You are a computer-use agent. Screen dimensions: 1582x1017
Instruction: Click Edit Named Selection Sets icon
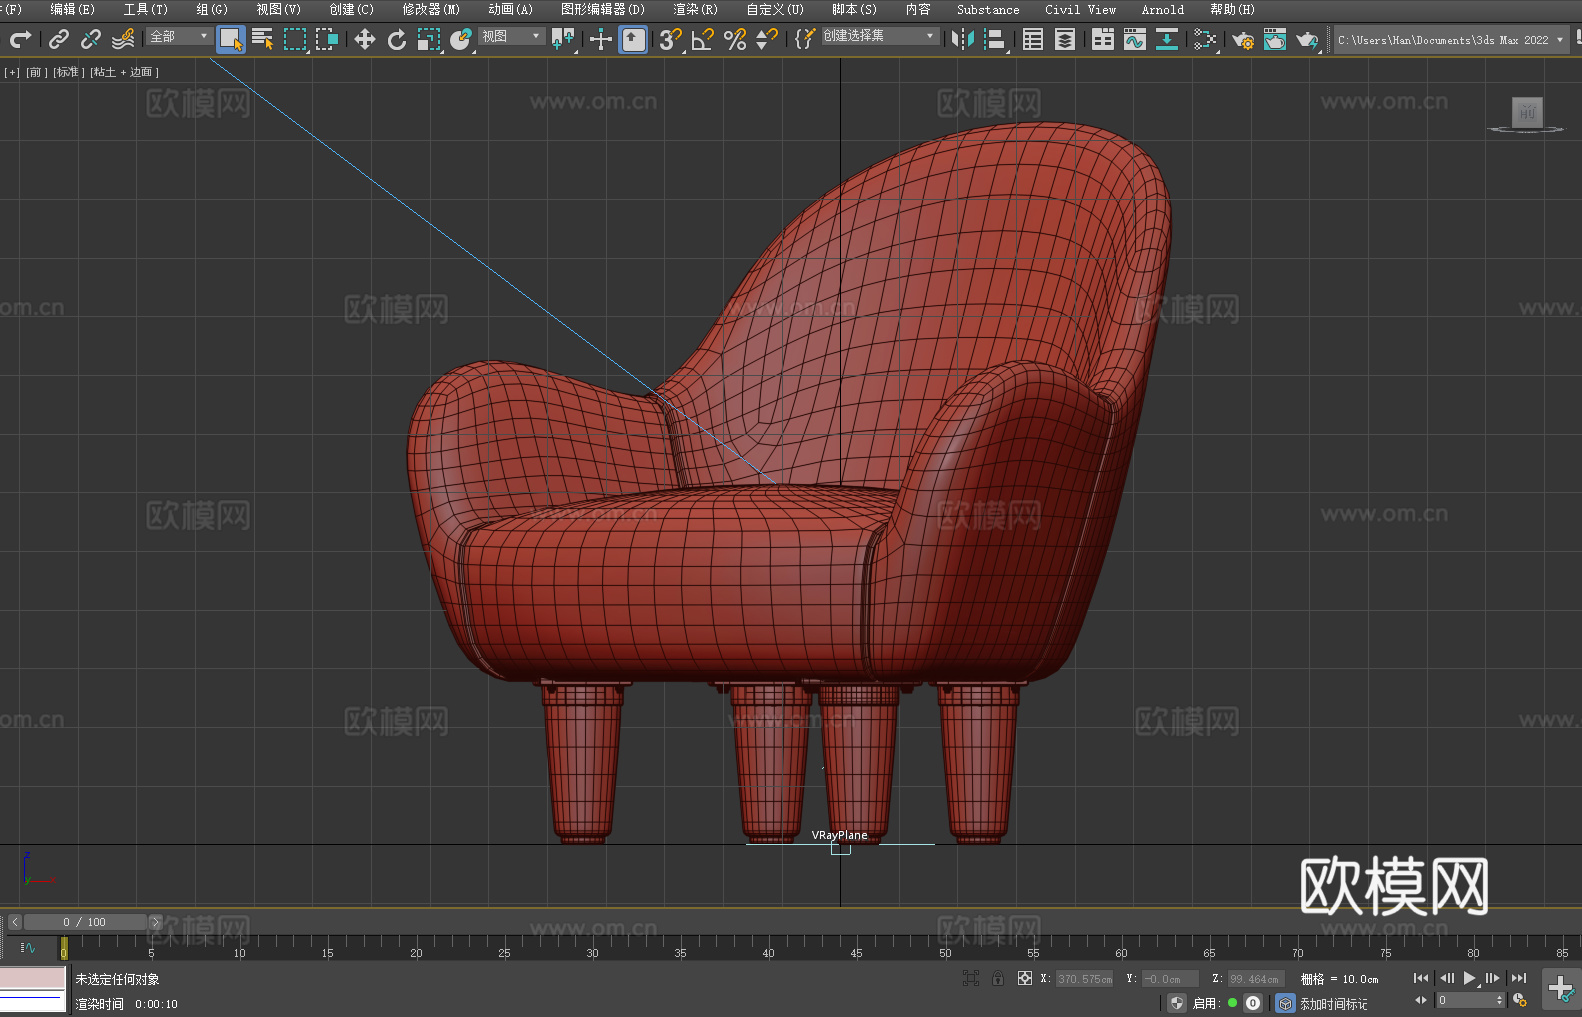[x=805, y=39]
